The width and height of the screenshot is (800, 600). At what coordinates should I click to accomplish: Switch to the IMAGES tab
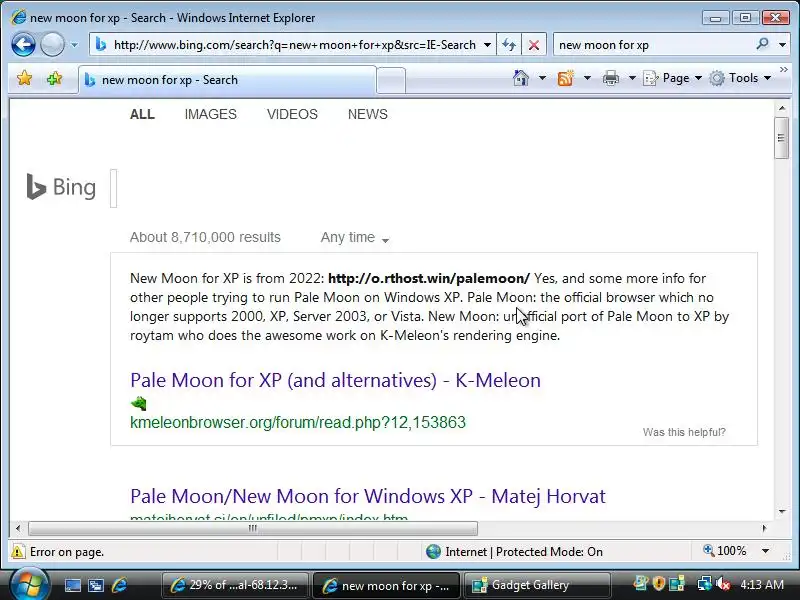point(211,114)
